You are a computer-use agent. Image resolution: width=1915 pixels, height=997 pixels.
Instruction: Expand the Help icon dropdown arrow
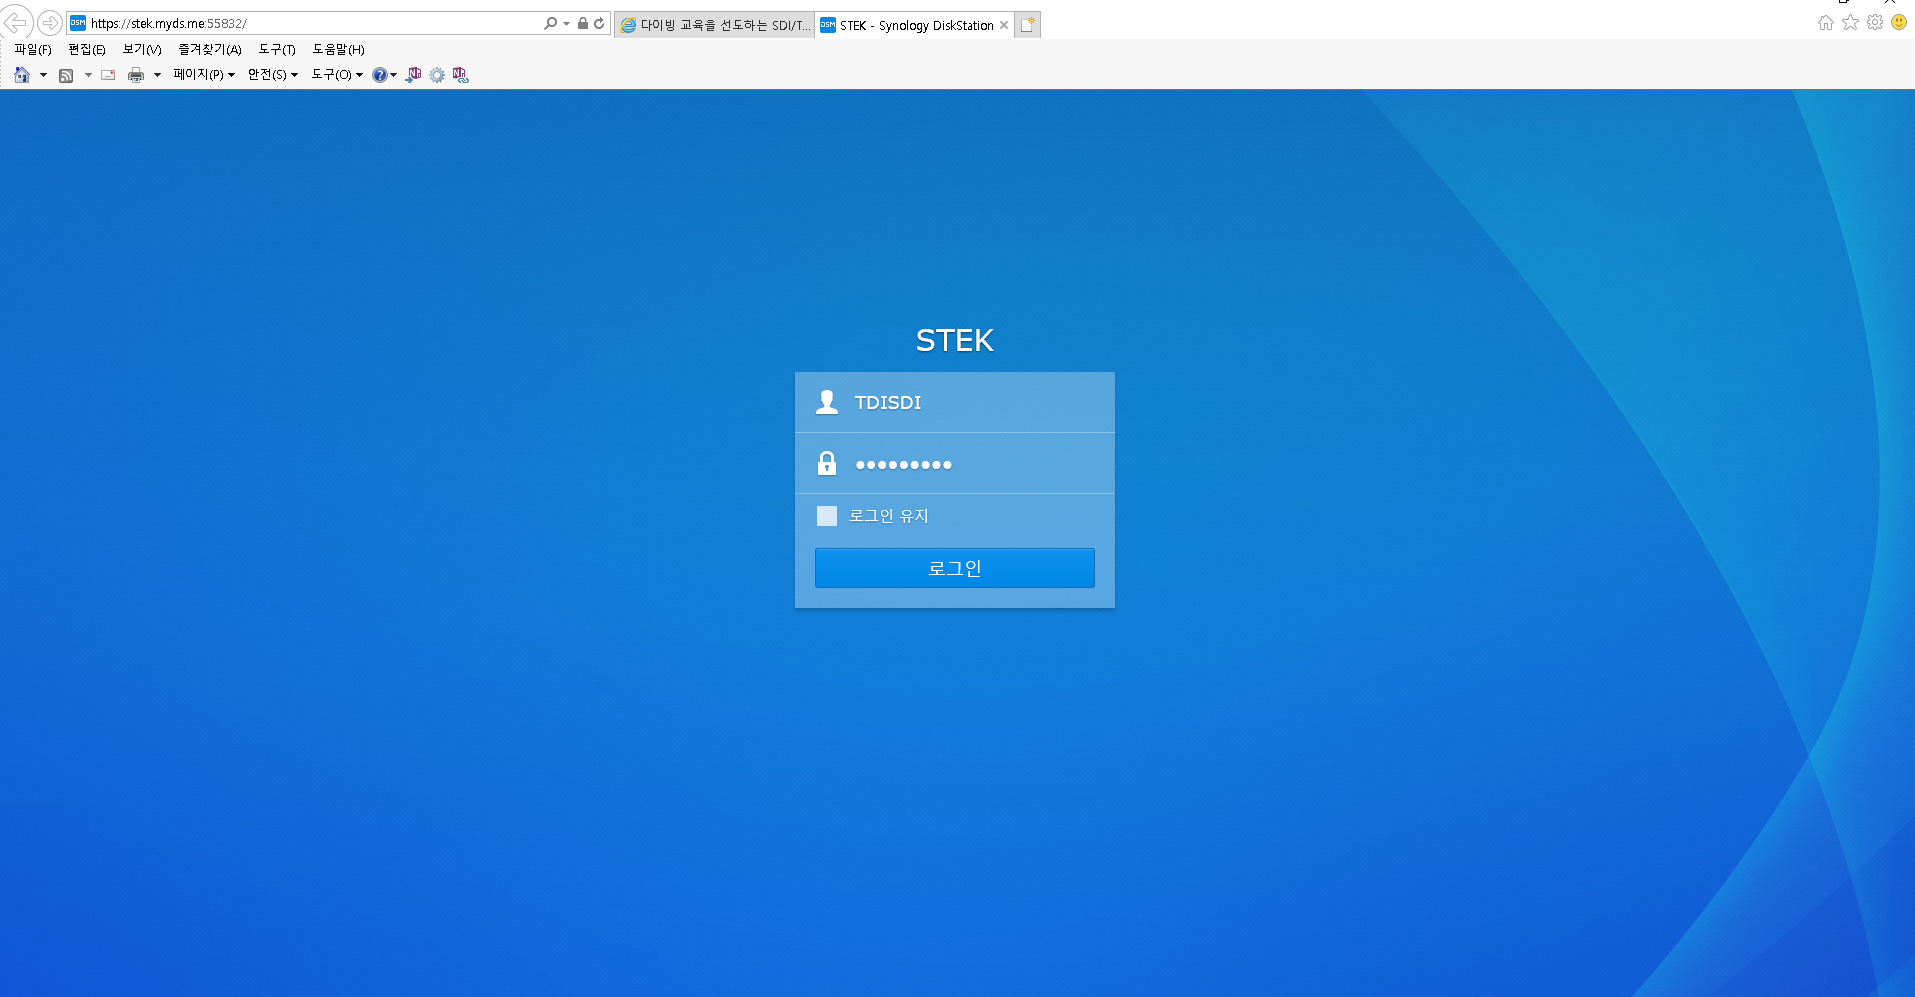pyautogui.click(x=393, y=75)
